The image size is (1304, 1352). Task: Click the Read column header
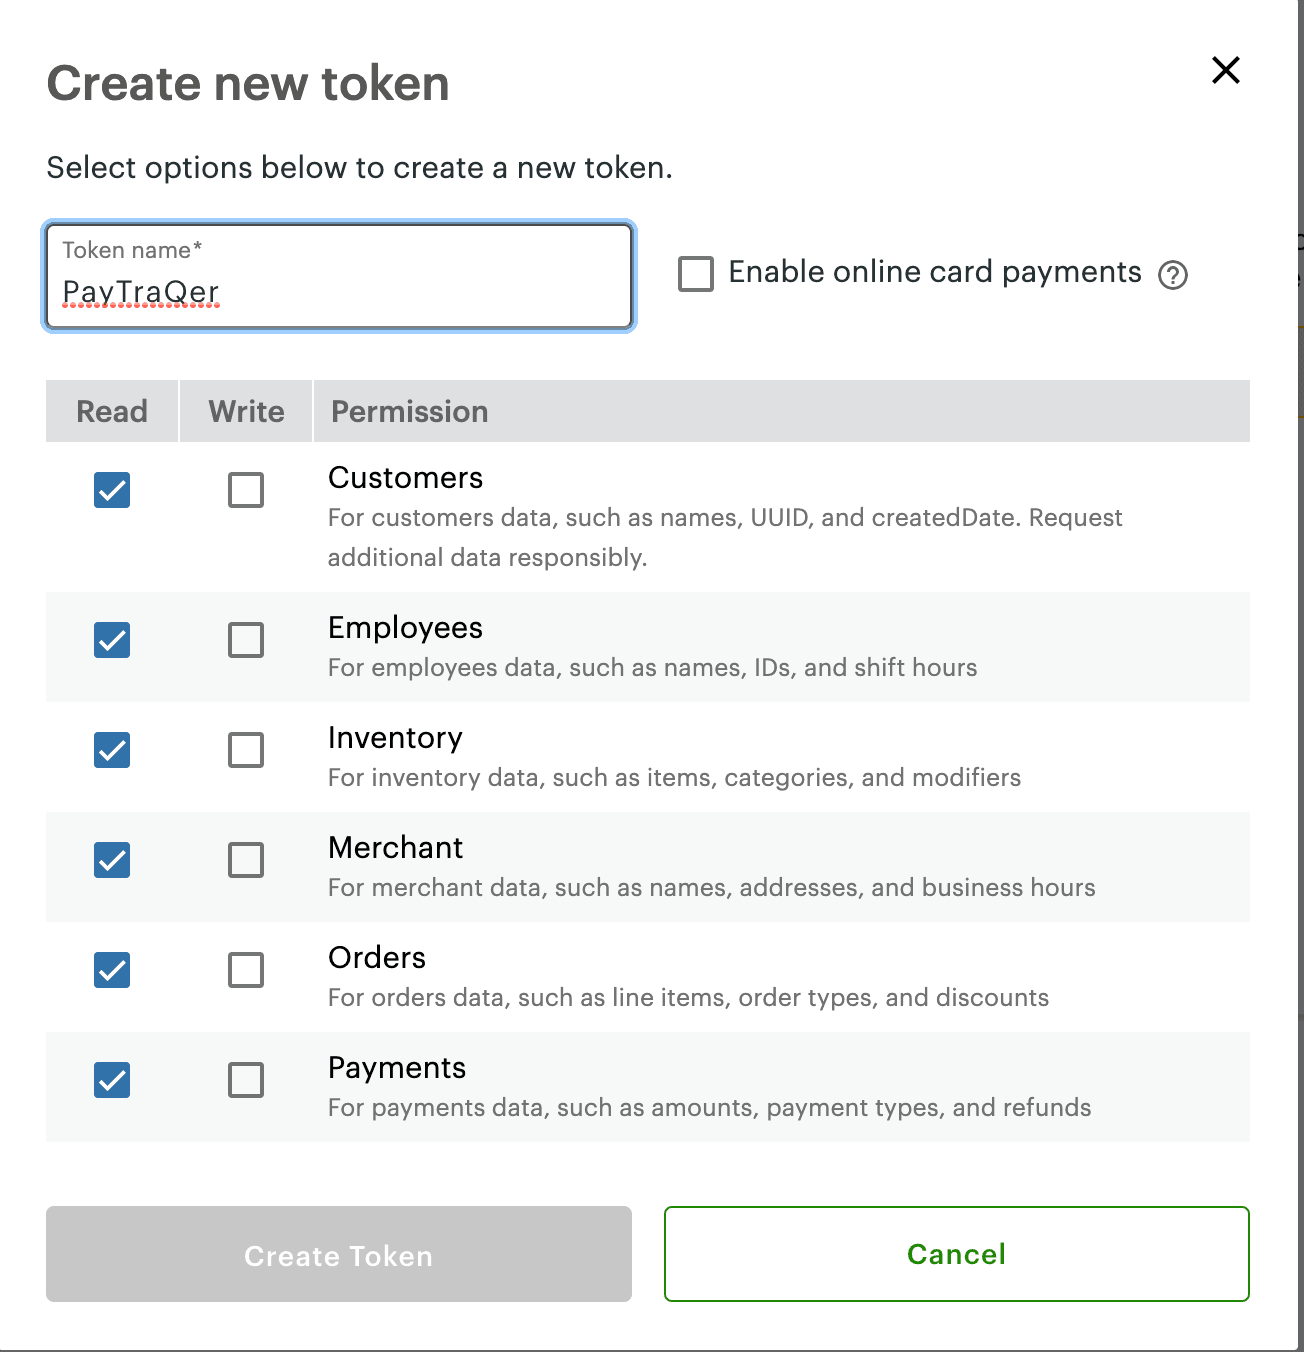[x=111, y=410]
